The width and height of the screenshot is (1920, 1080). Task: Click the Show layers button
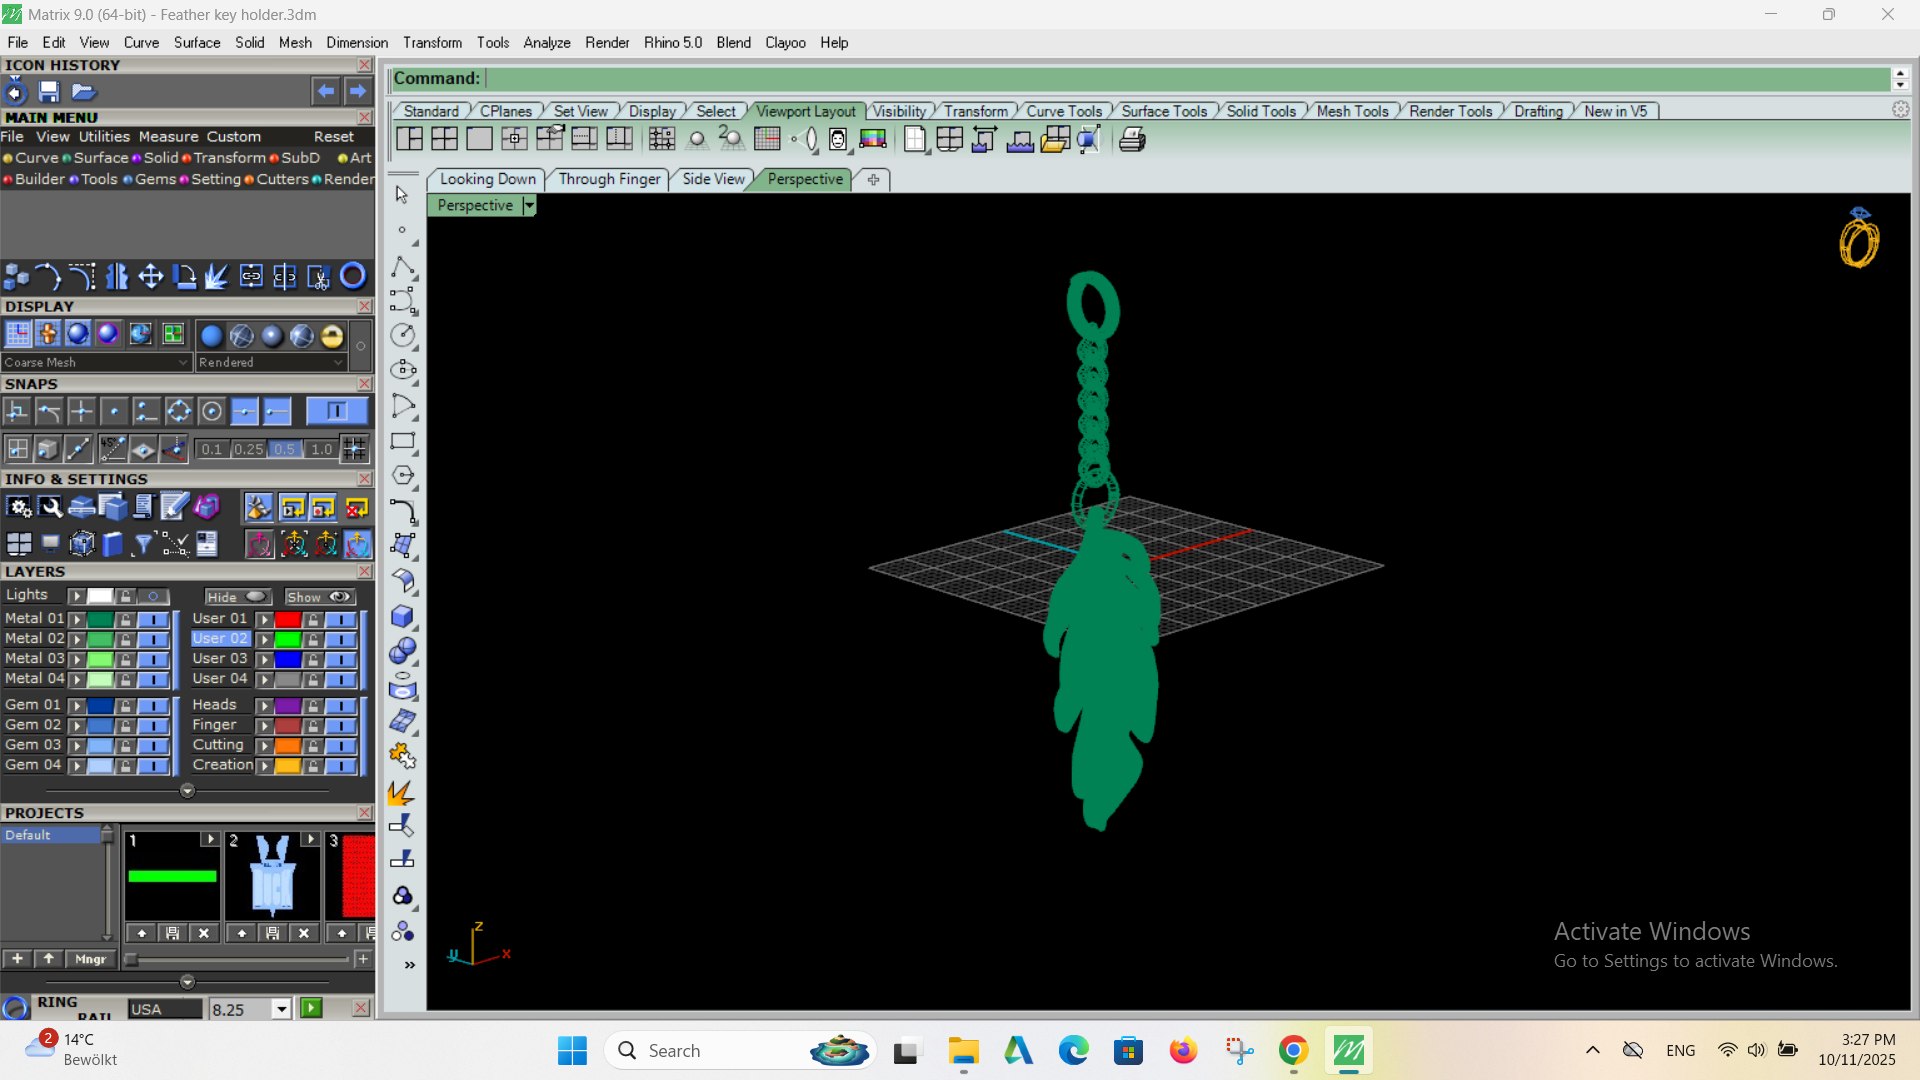(320, 597)
